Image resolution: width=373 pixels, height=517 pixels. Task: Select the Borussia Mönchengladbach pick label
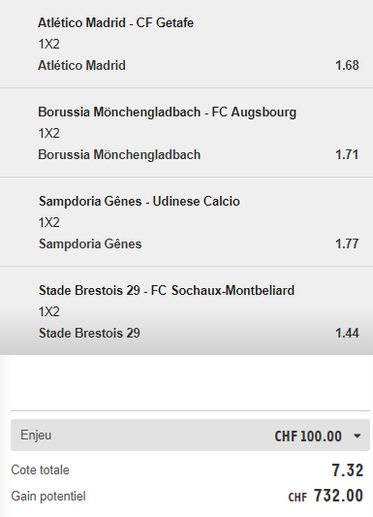(119, 155)
